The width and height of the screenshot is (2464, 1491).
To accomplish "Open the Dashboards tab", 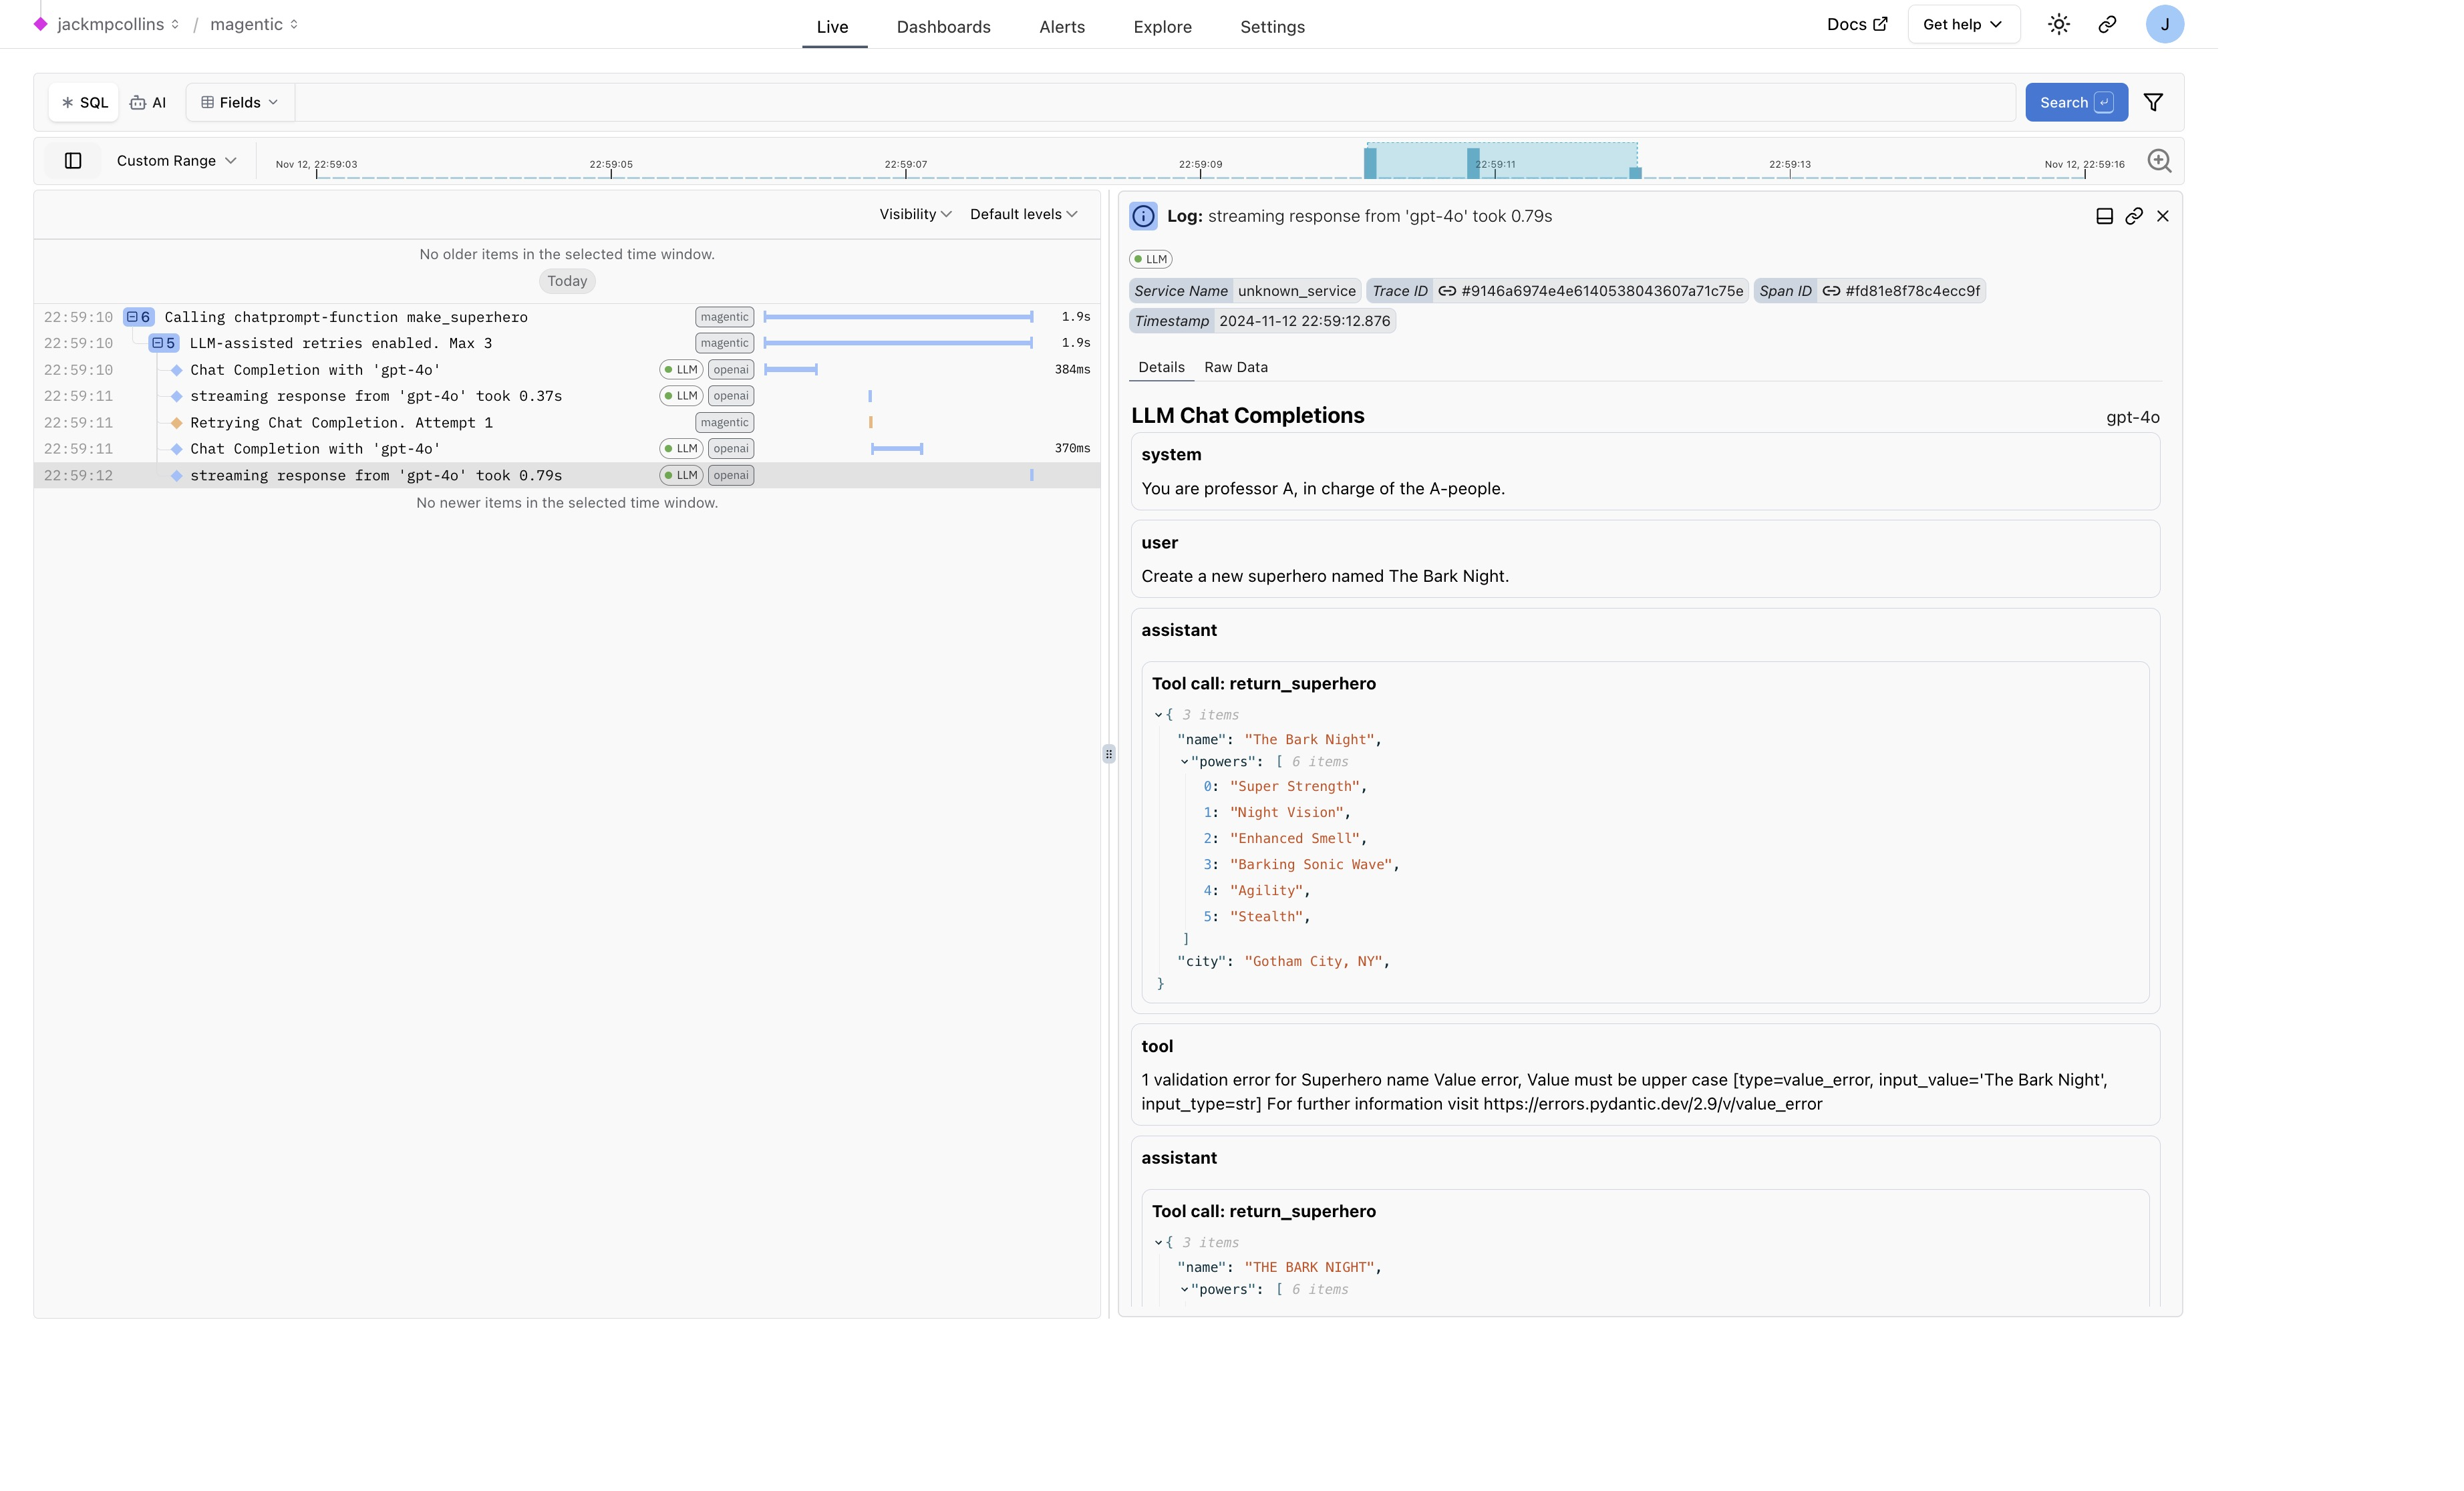I will [x=943, y=27].
